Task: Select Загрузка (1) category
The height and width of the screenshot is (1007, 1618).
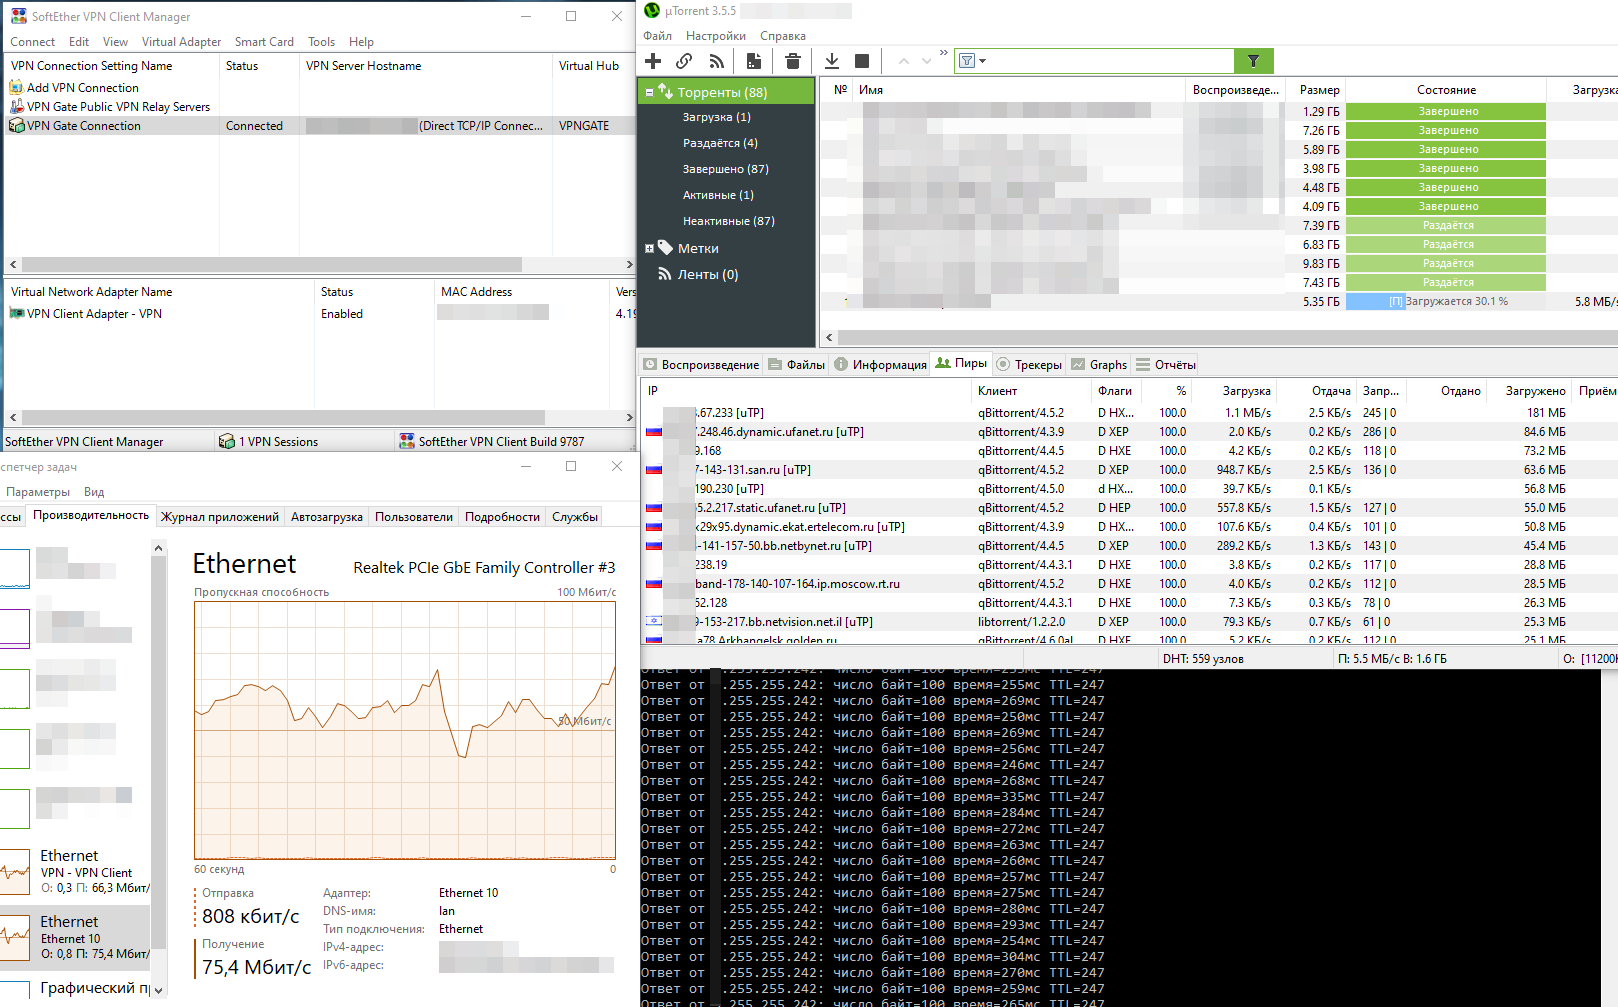Action: pyautogui.click(x=717, y=117)
